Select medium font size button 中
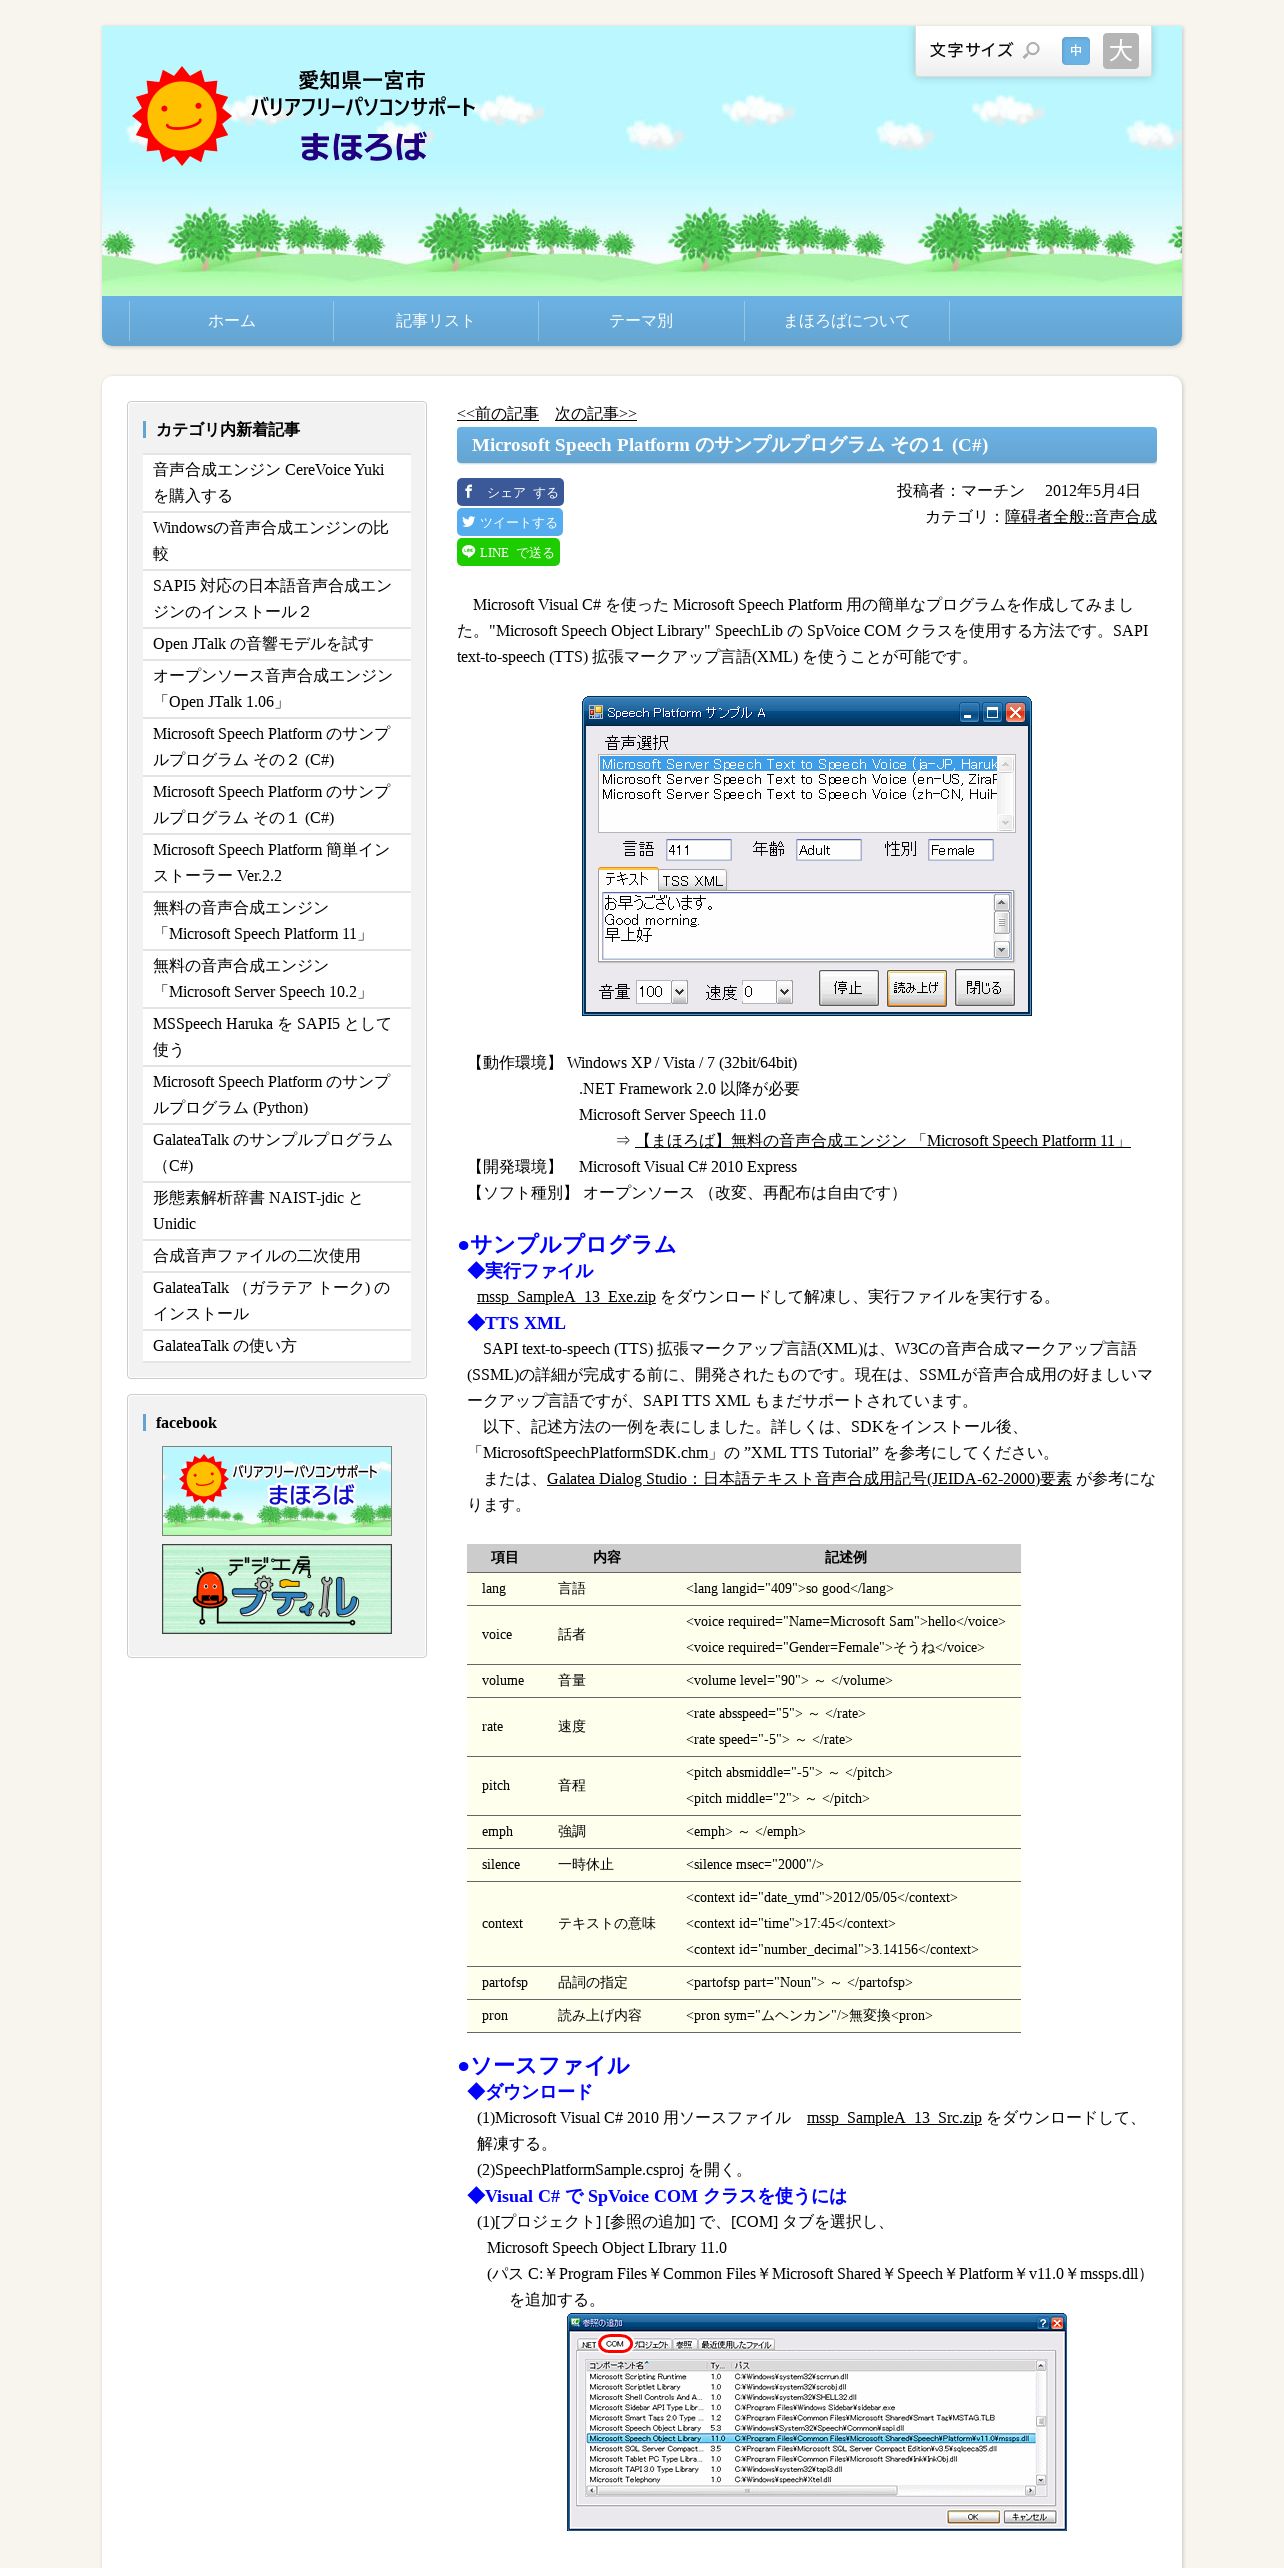Image resolution: width=1284 pixels, height=2568 pixels. pyautogui.click(x=1076, y=50)
